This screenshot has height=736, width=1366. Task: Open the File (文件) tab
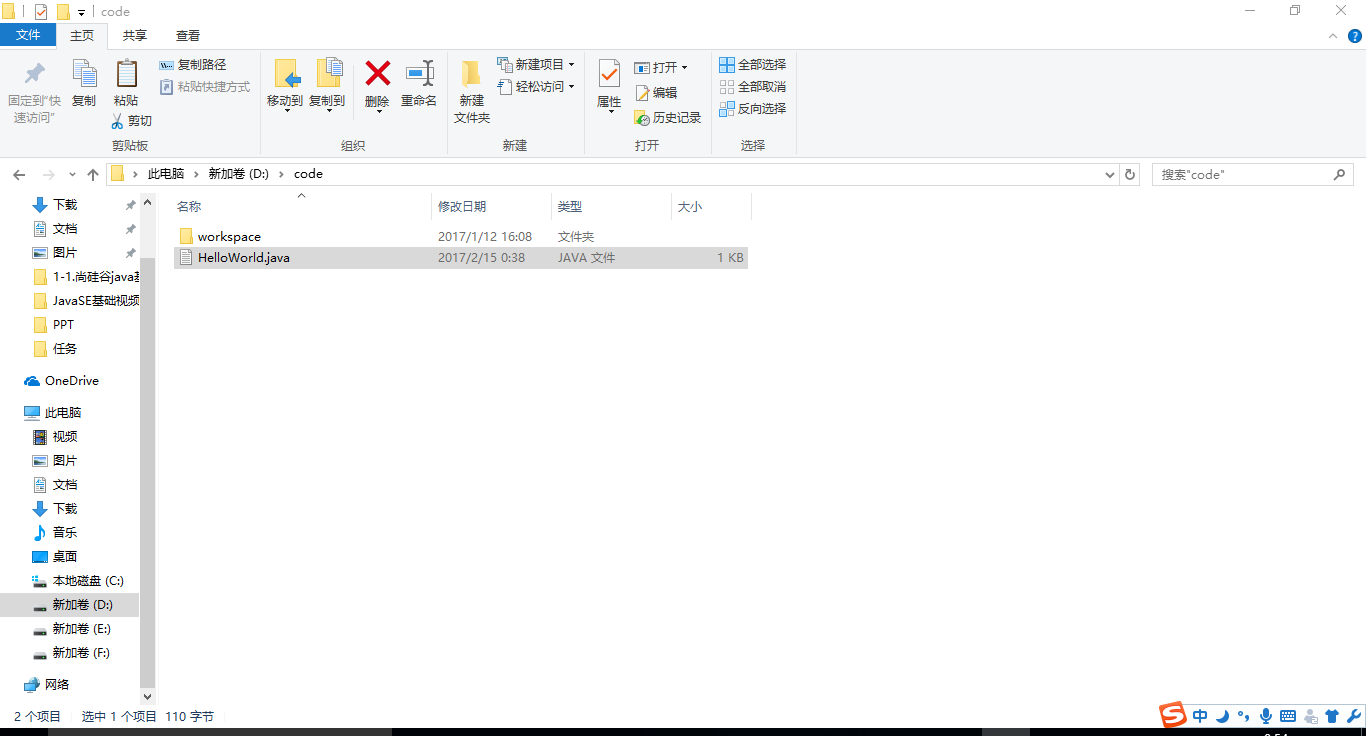click(x=28, y=35)
